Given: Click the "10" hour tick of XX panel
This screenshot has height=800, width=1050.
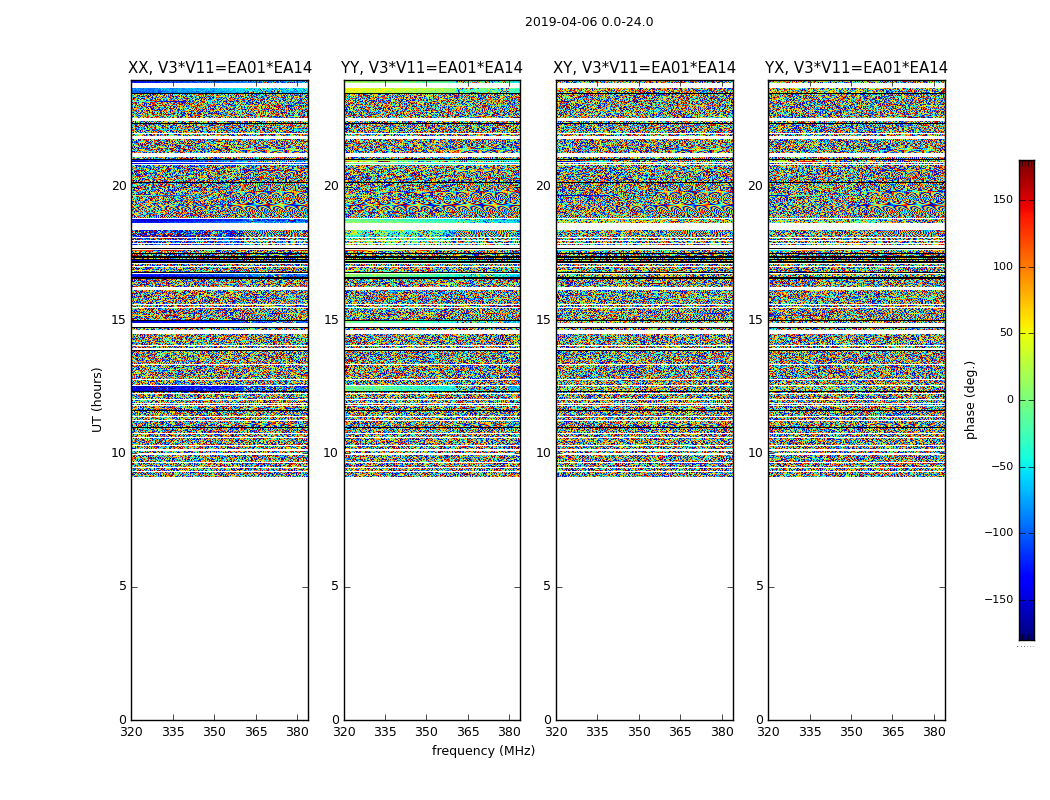Looking at the screenshot, I should click(119, 453).
